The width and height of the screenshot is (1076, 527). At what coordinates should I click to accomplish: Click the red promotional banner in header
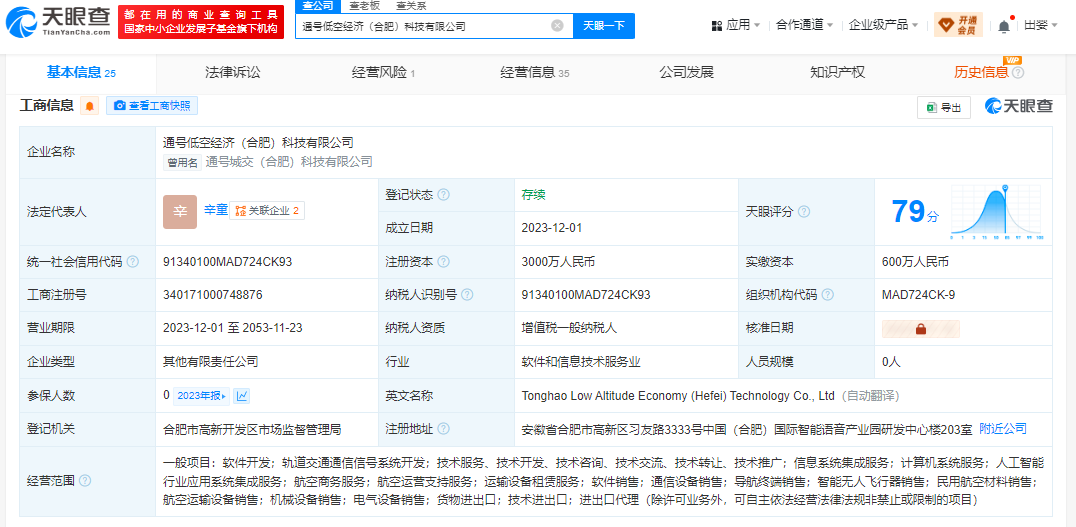200,21
